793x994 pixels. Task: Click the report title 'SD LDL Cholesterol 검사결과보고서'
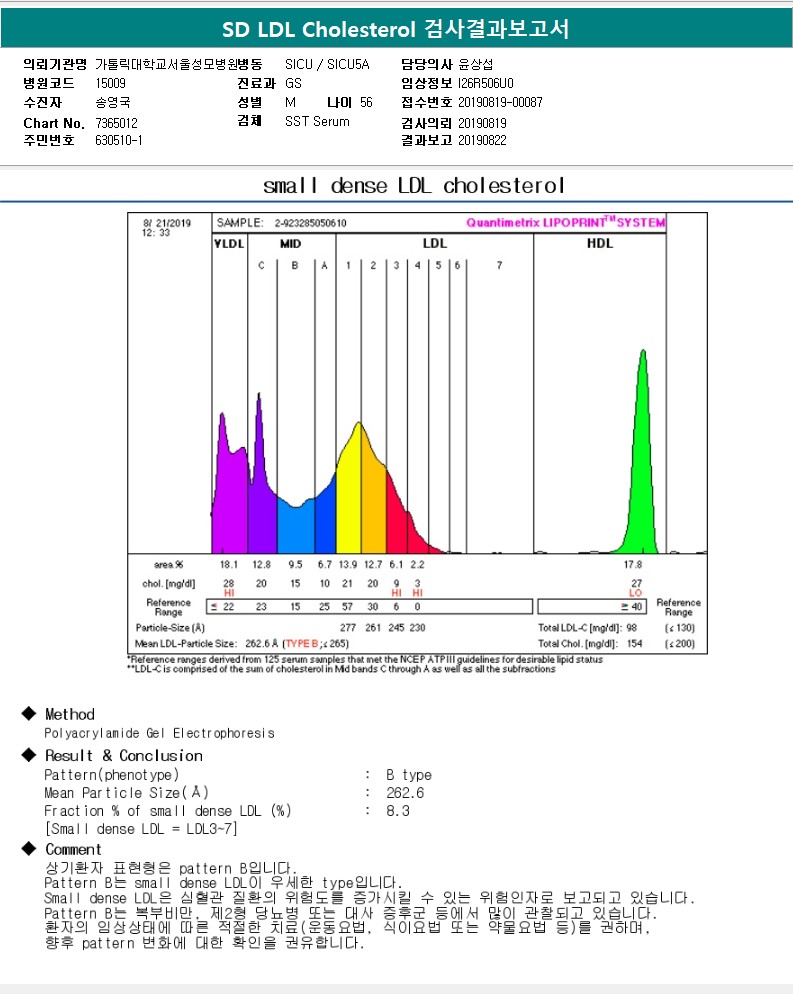(x=396, y=29)
